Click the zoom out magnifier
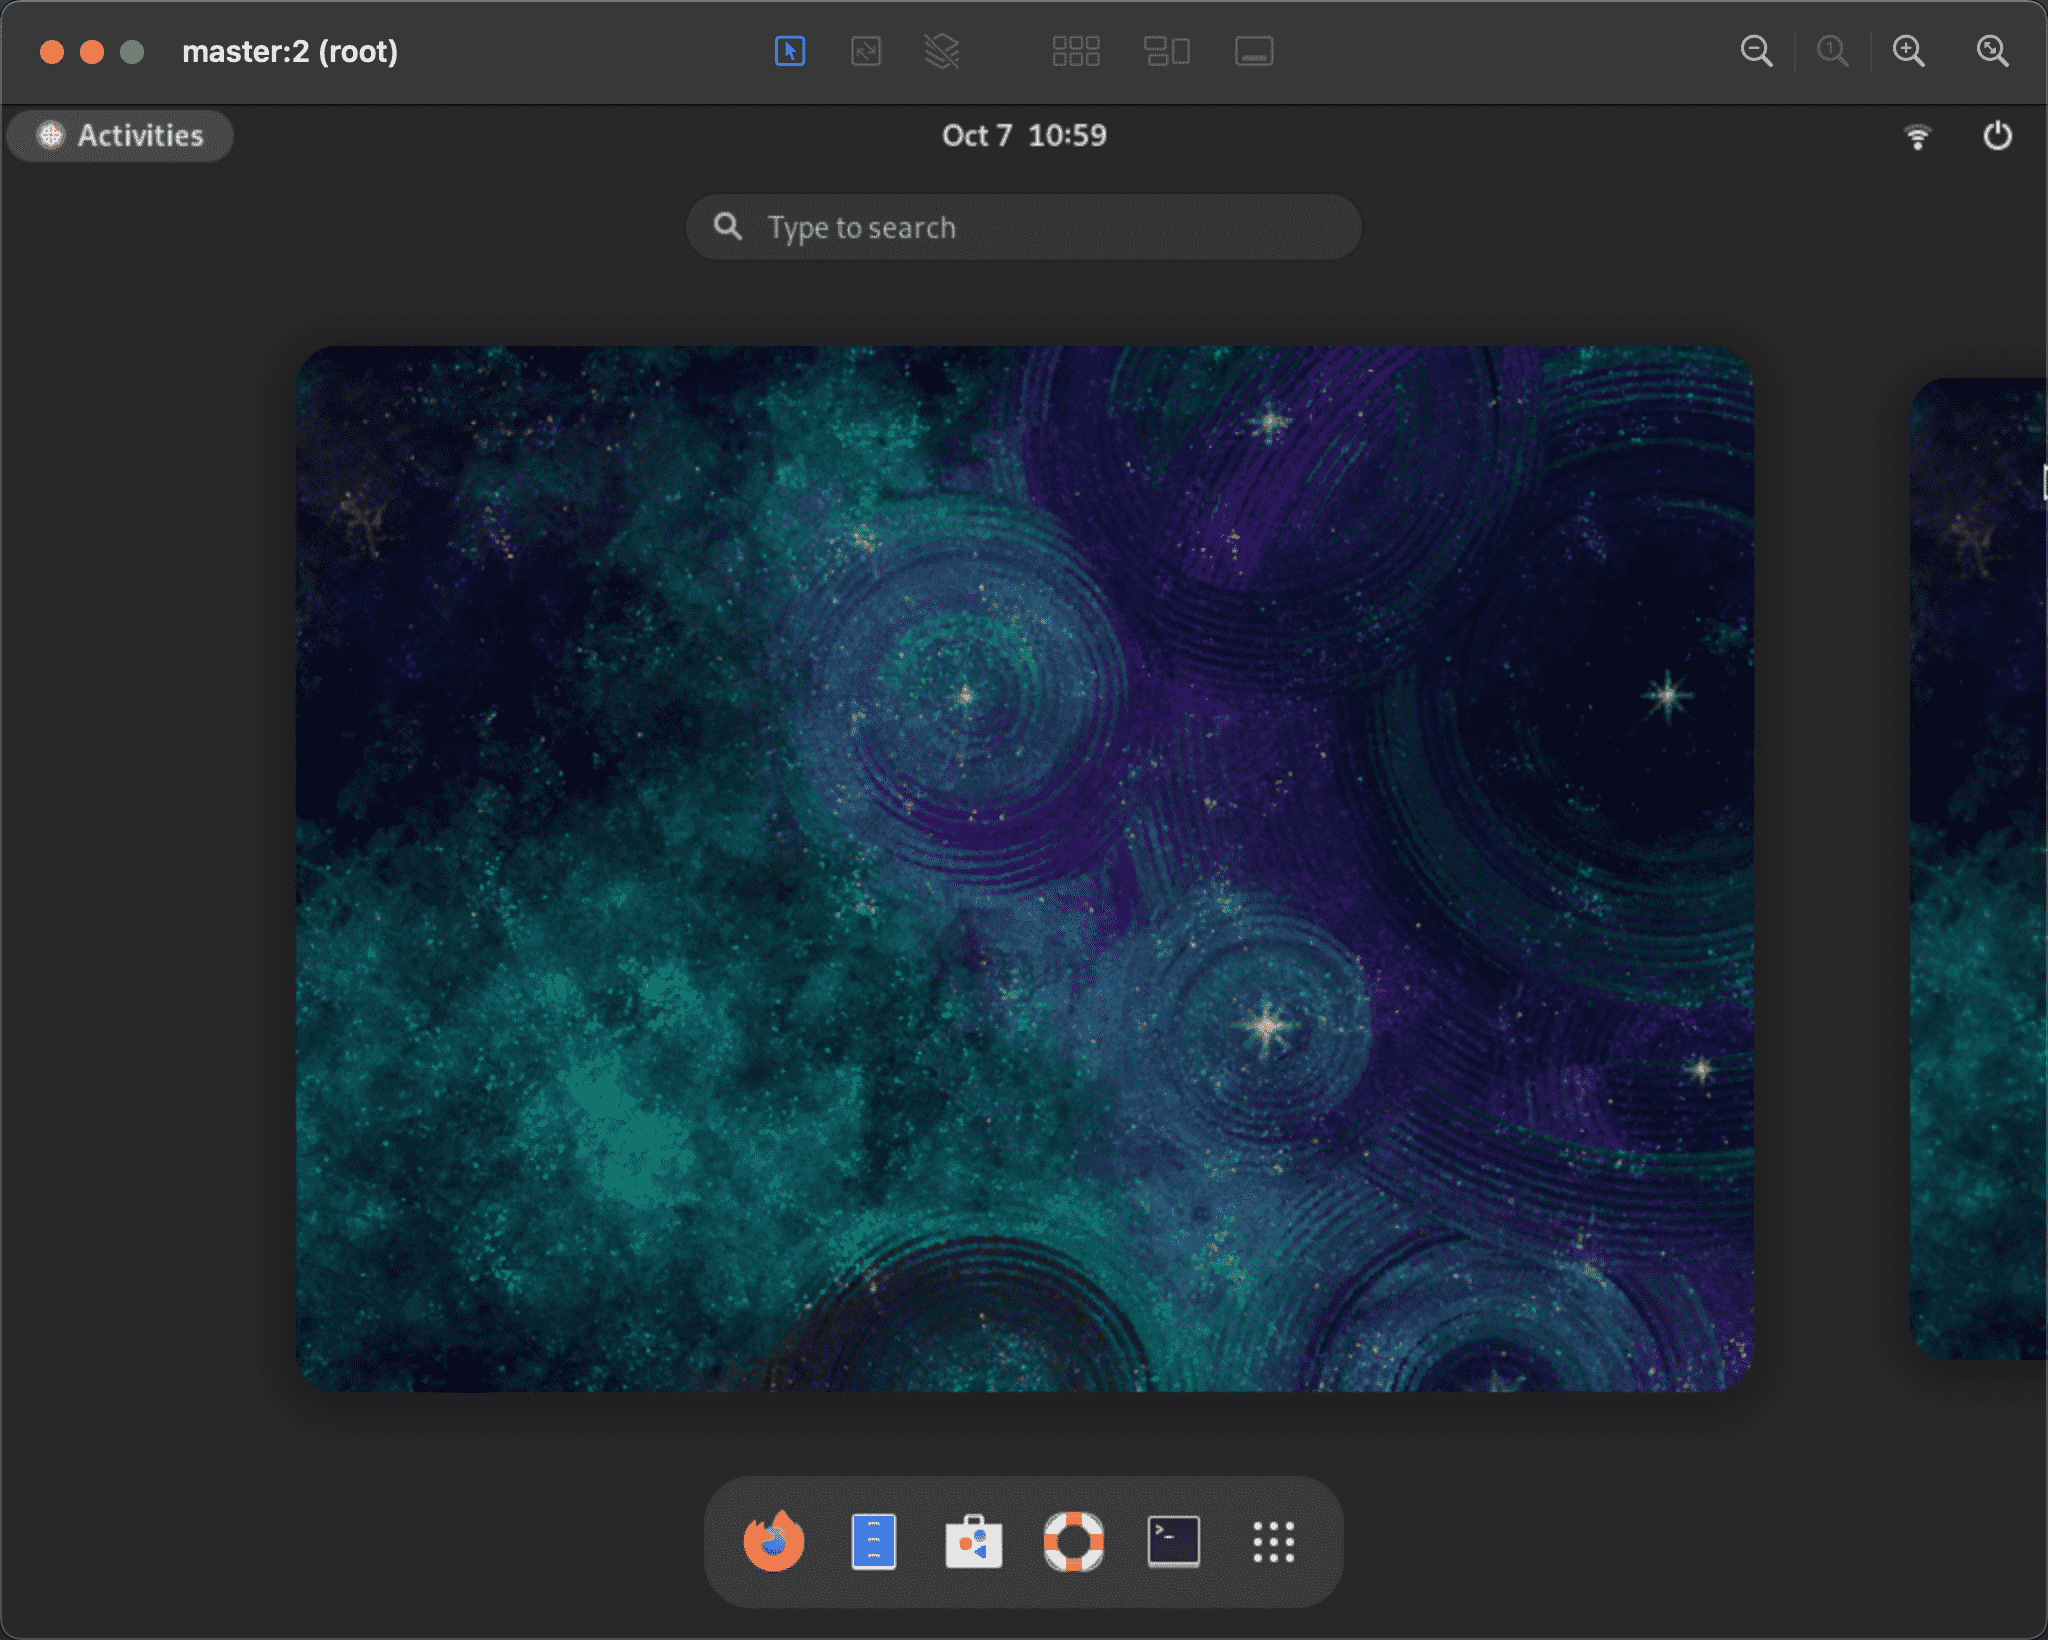The width and height of the screenshot is (2048, 1640). [x=1756, y=51]
